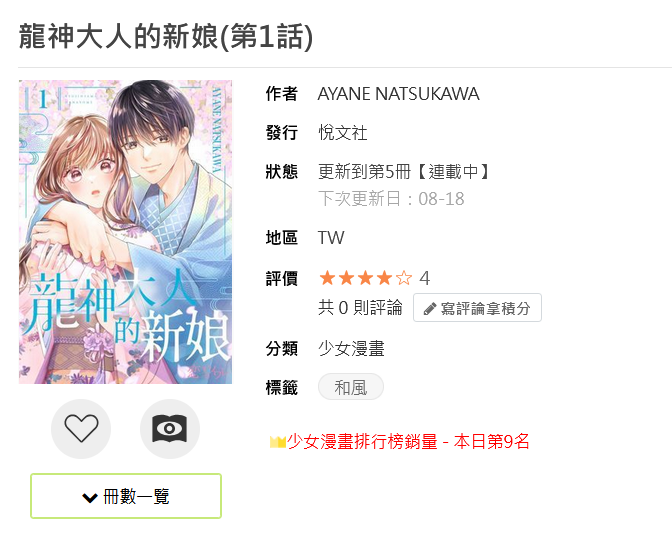Expand the 冊數一覽 volume list

[126, 496]
